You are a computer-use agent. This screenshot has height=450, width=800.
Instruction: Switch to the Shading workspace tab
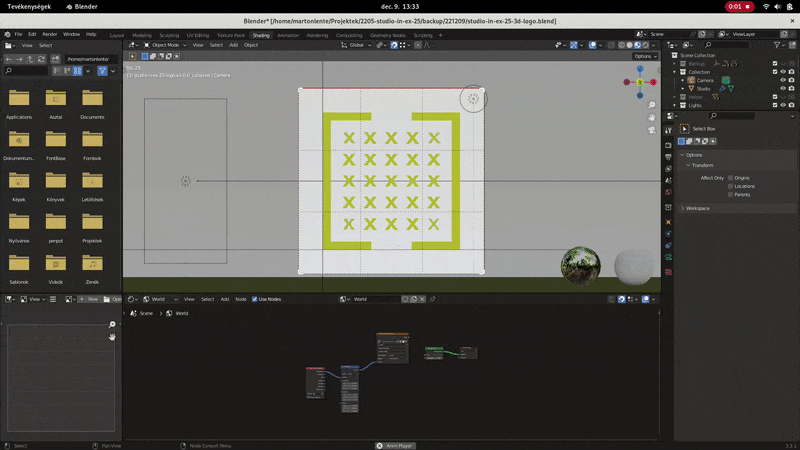(x=261, y=35)
